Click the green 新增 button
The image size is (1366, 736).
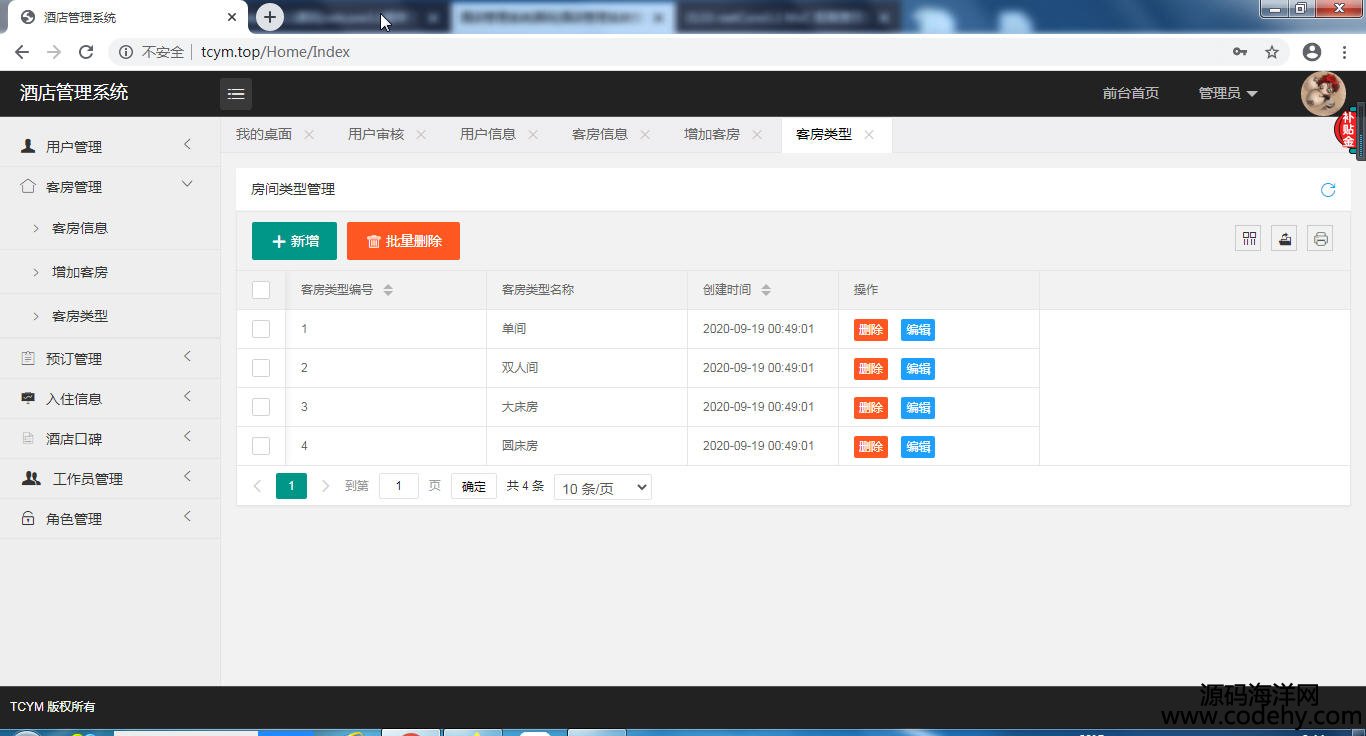tap(294, 241)
